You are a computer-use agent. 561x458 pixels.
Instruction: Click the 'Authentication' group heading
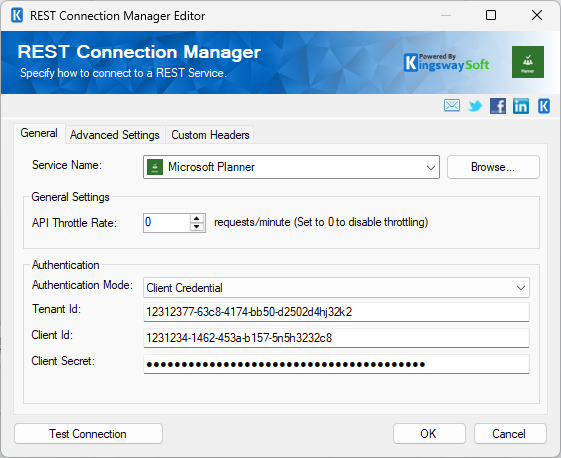pos(65,265)
